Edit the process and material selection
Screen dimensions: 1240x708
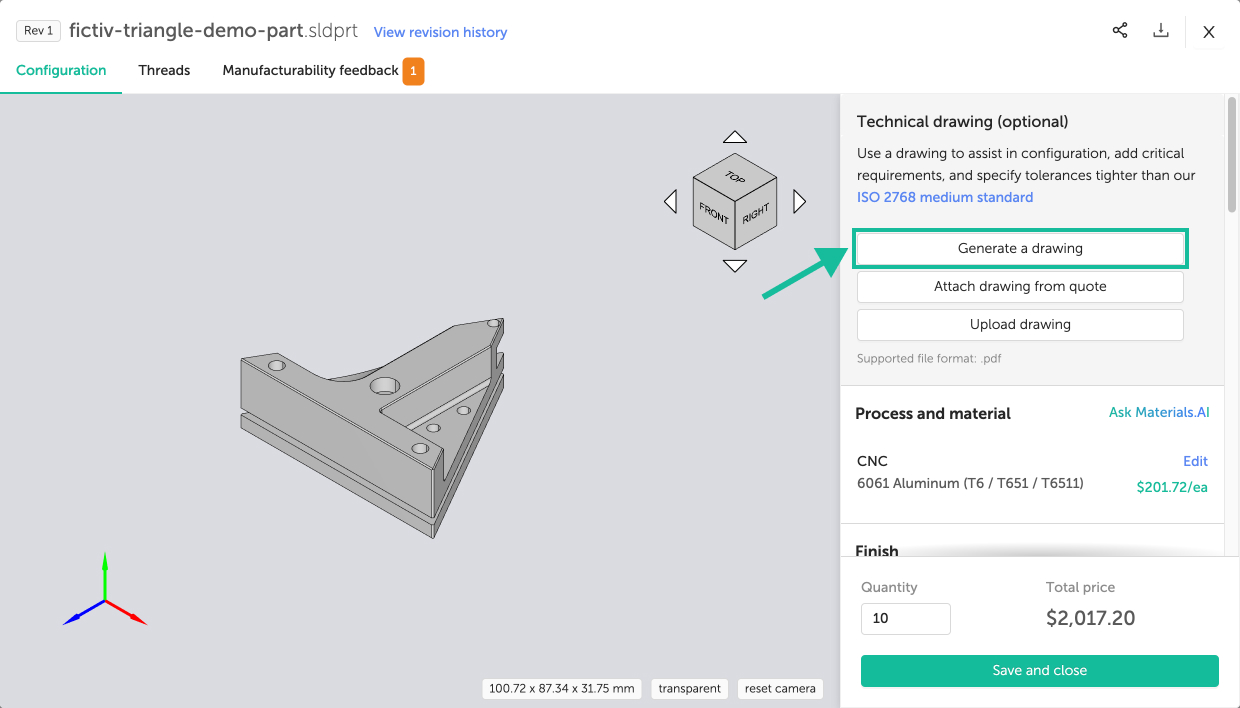(x=1195, y=461)
